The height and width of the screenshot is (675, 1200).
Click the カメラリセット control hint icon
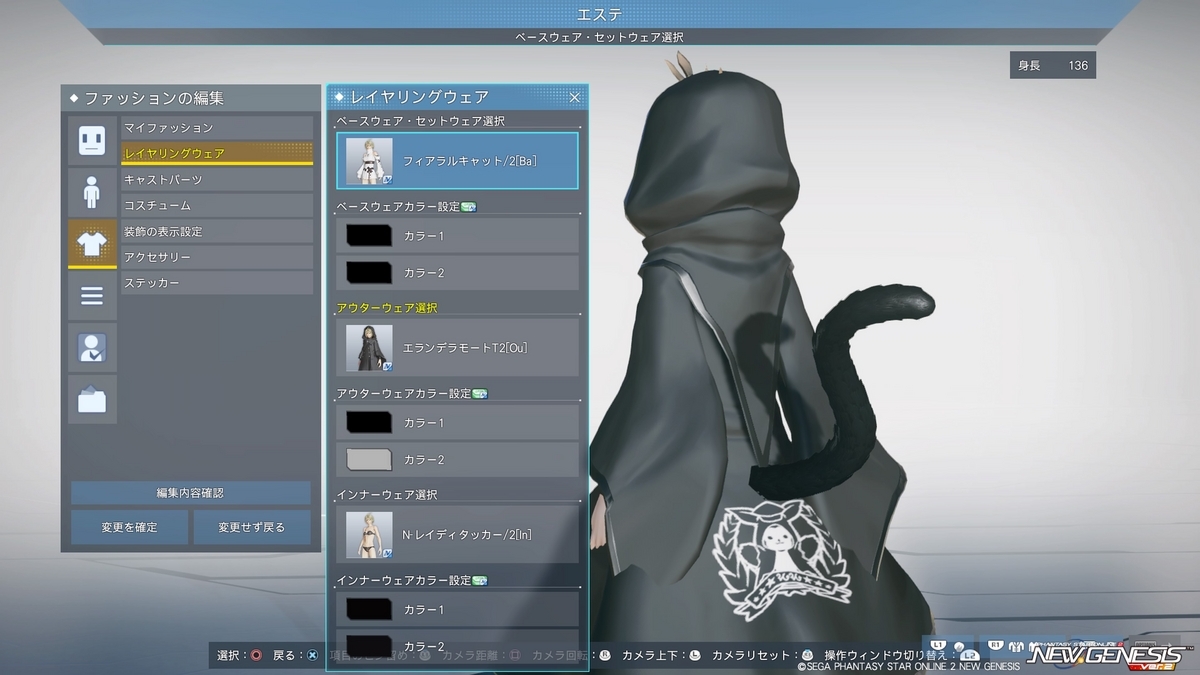pos(807,656)
